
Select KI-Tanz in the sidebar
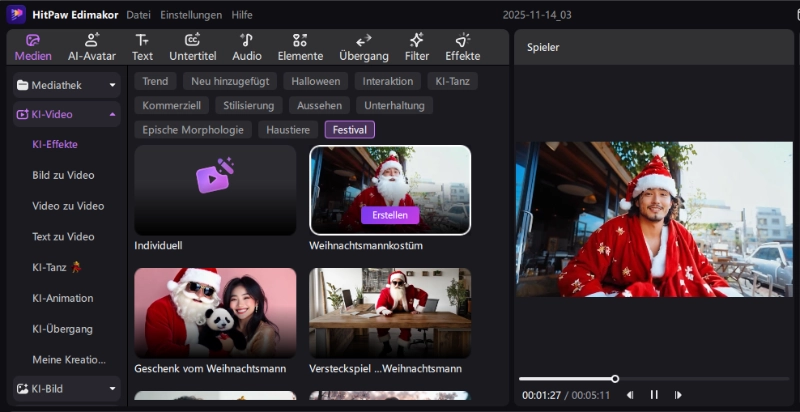(57, 267)
